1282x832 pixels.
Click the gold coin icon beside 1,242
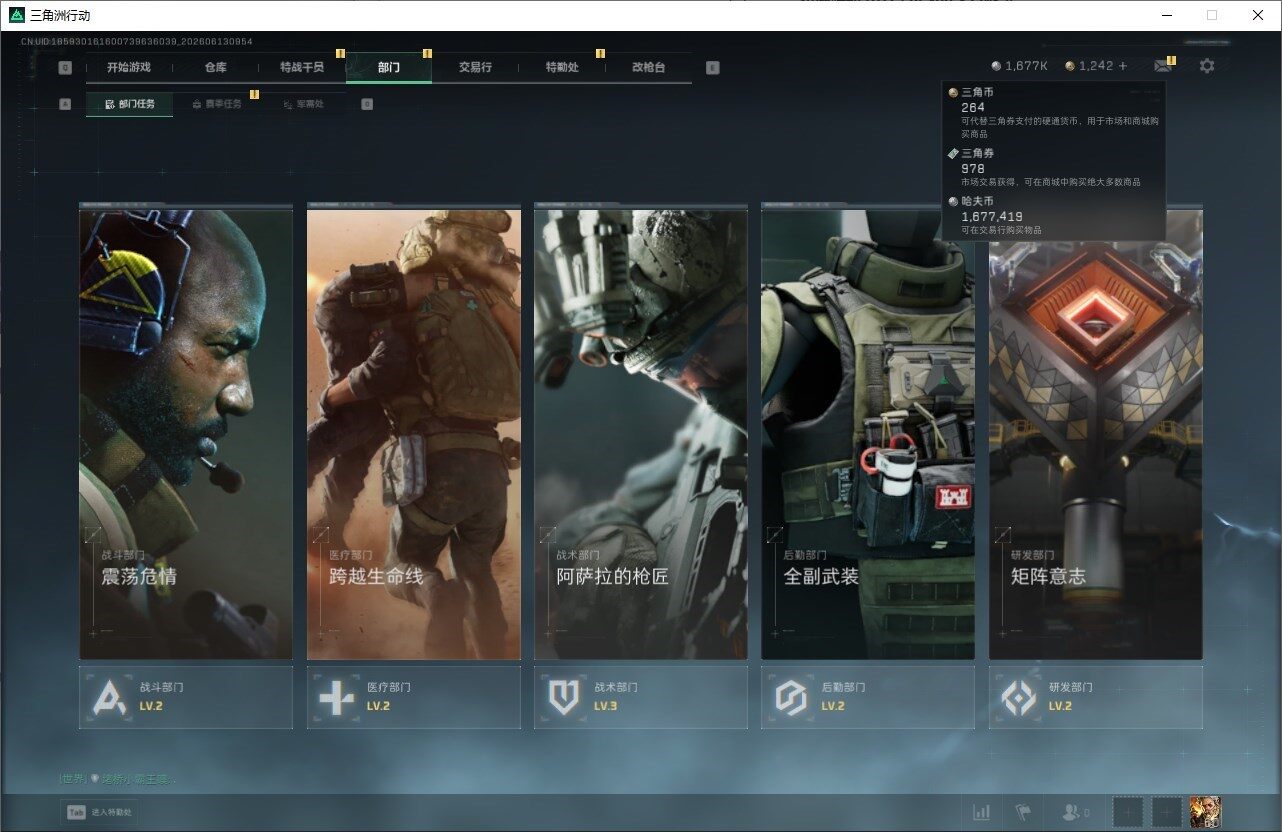[1070, 66]
